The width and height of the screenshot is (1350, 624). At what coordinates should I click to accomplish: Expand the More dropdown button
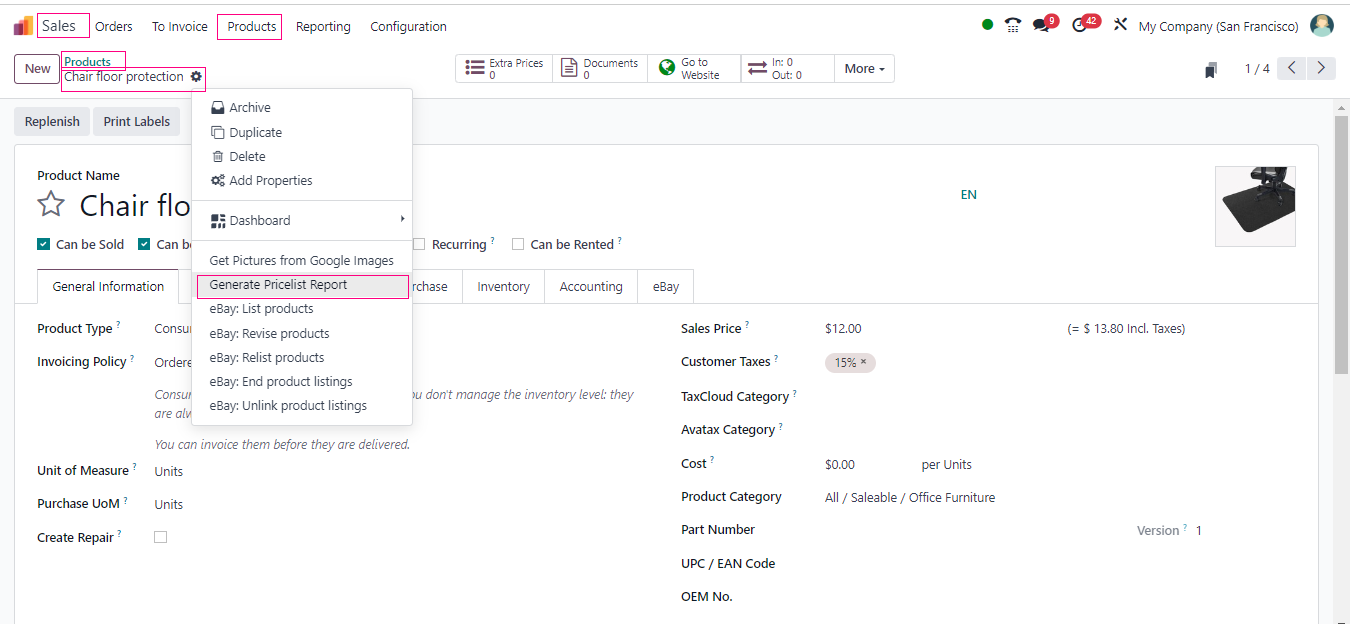tap(864, 68)
